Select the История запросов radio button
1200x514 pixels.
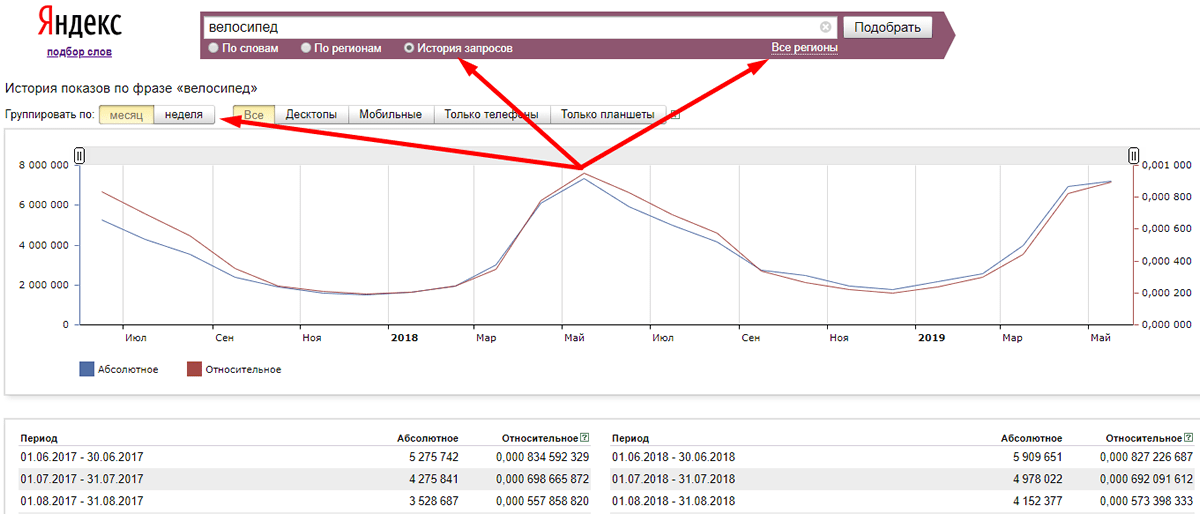click(409, 48)
